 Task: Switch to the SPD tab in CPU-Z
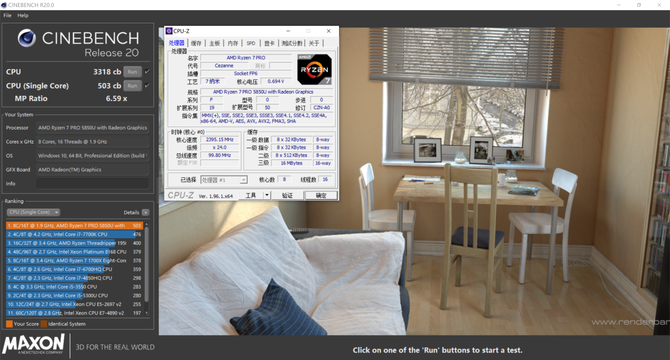click(x=251, y=43)
